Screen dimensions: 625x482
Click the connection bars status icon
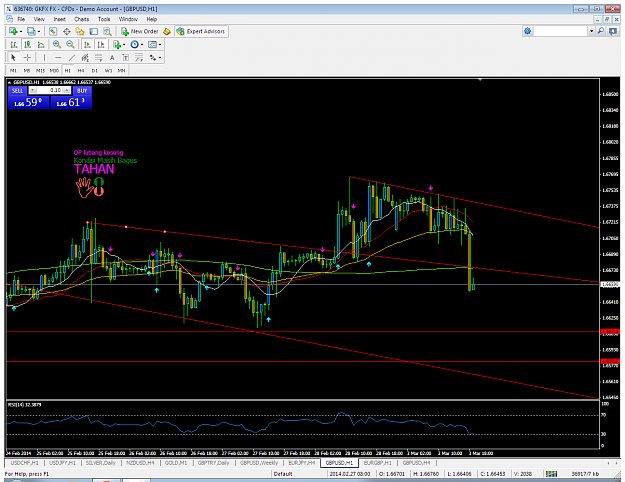[x=552, y=474]
